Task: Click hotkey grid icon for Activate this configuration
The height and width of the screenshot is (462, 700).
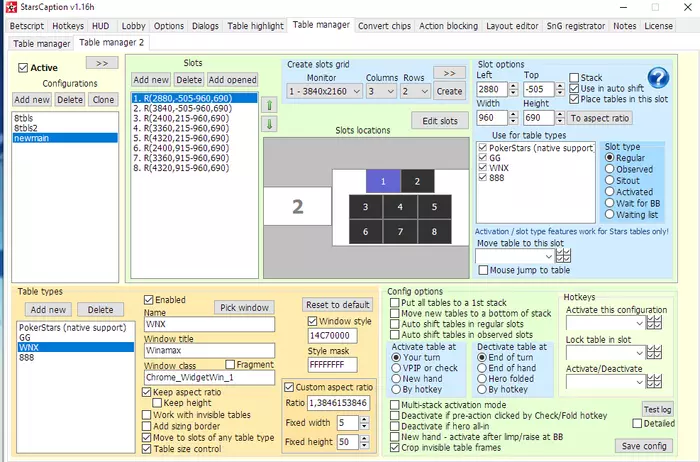Action: click(654, 322)
